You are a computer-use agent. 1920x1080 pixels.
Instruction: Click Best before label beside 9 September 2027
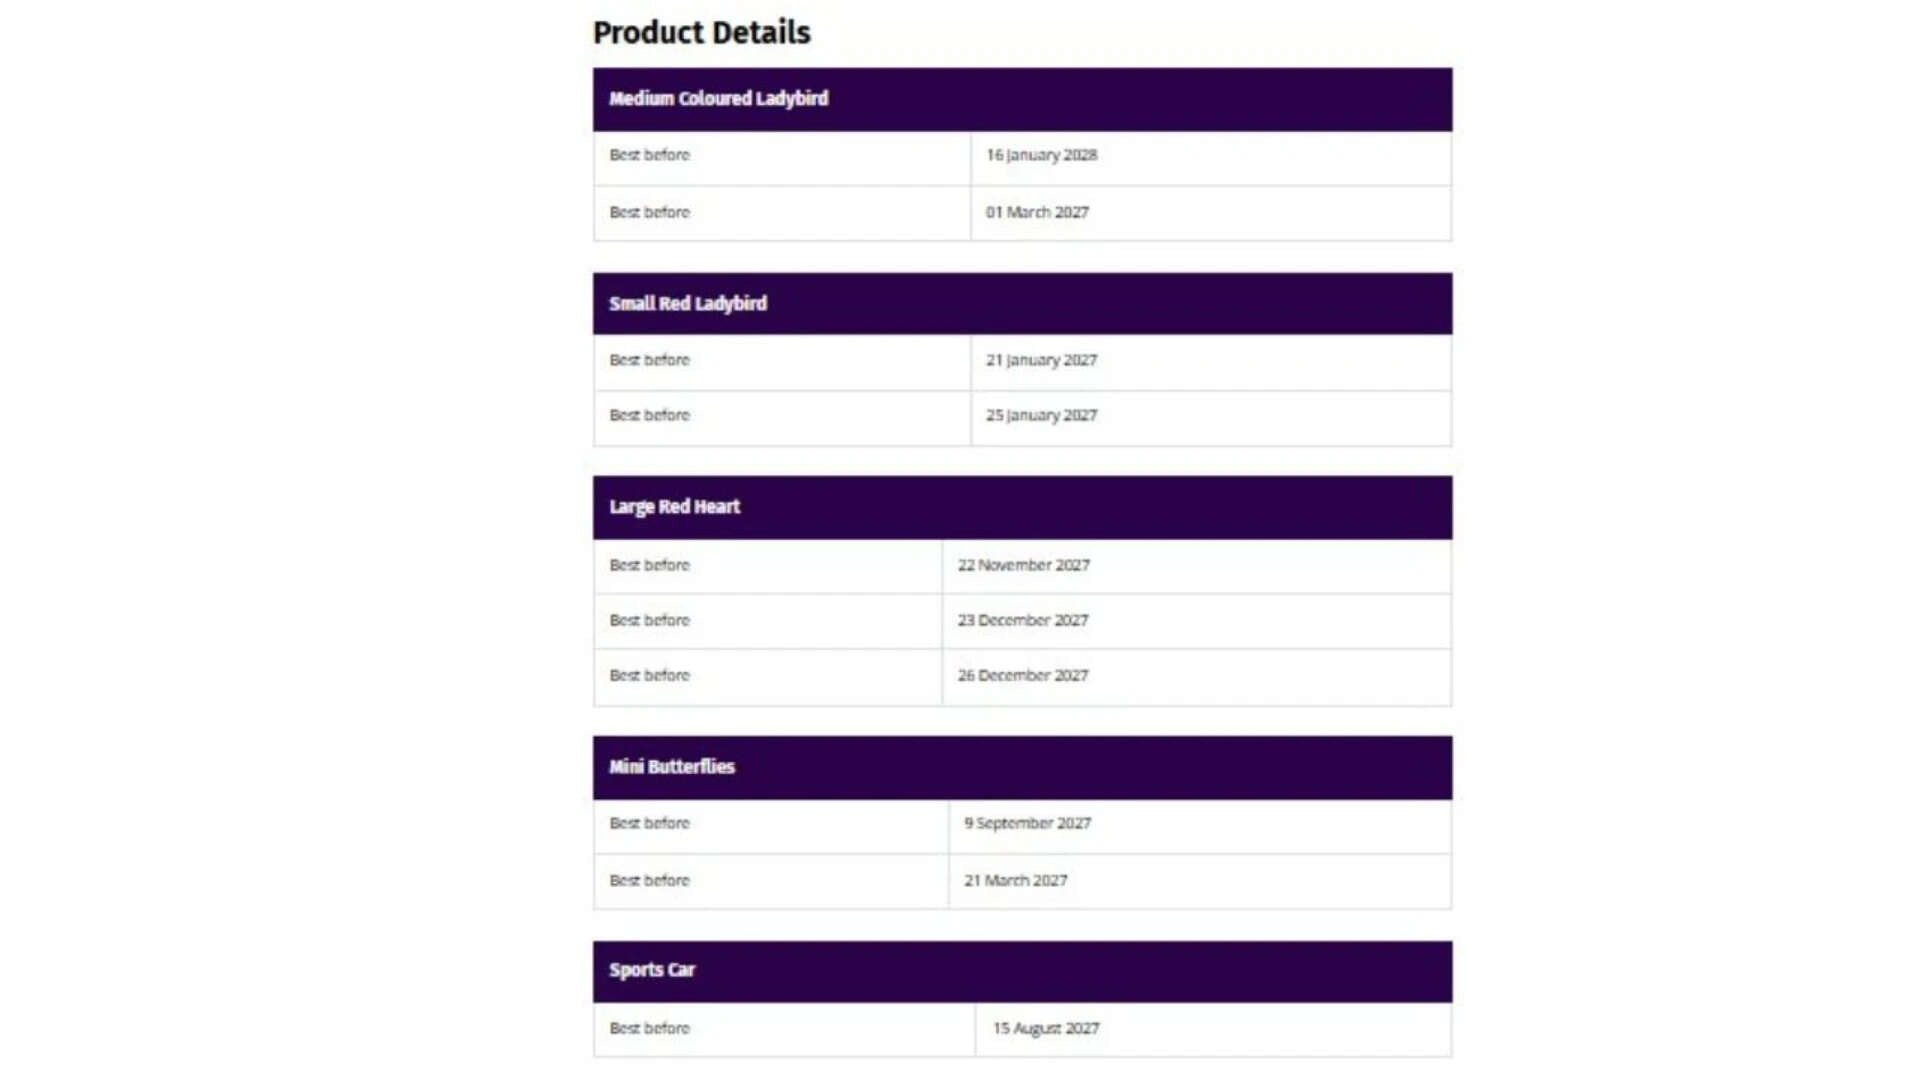coord(649,823)
